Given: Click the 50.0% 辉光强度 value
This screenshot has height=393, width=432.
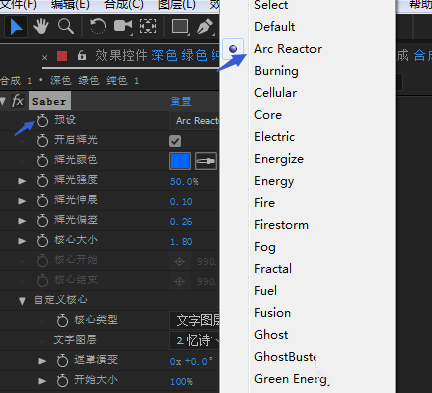Looking at the screenshot, I should pyautogui.click(x=184, y=182).
